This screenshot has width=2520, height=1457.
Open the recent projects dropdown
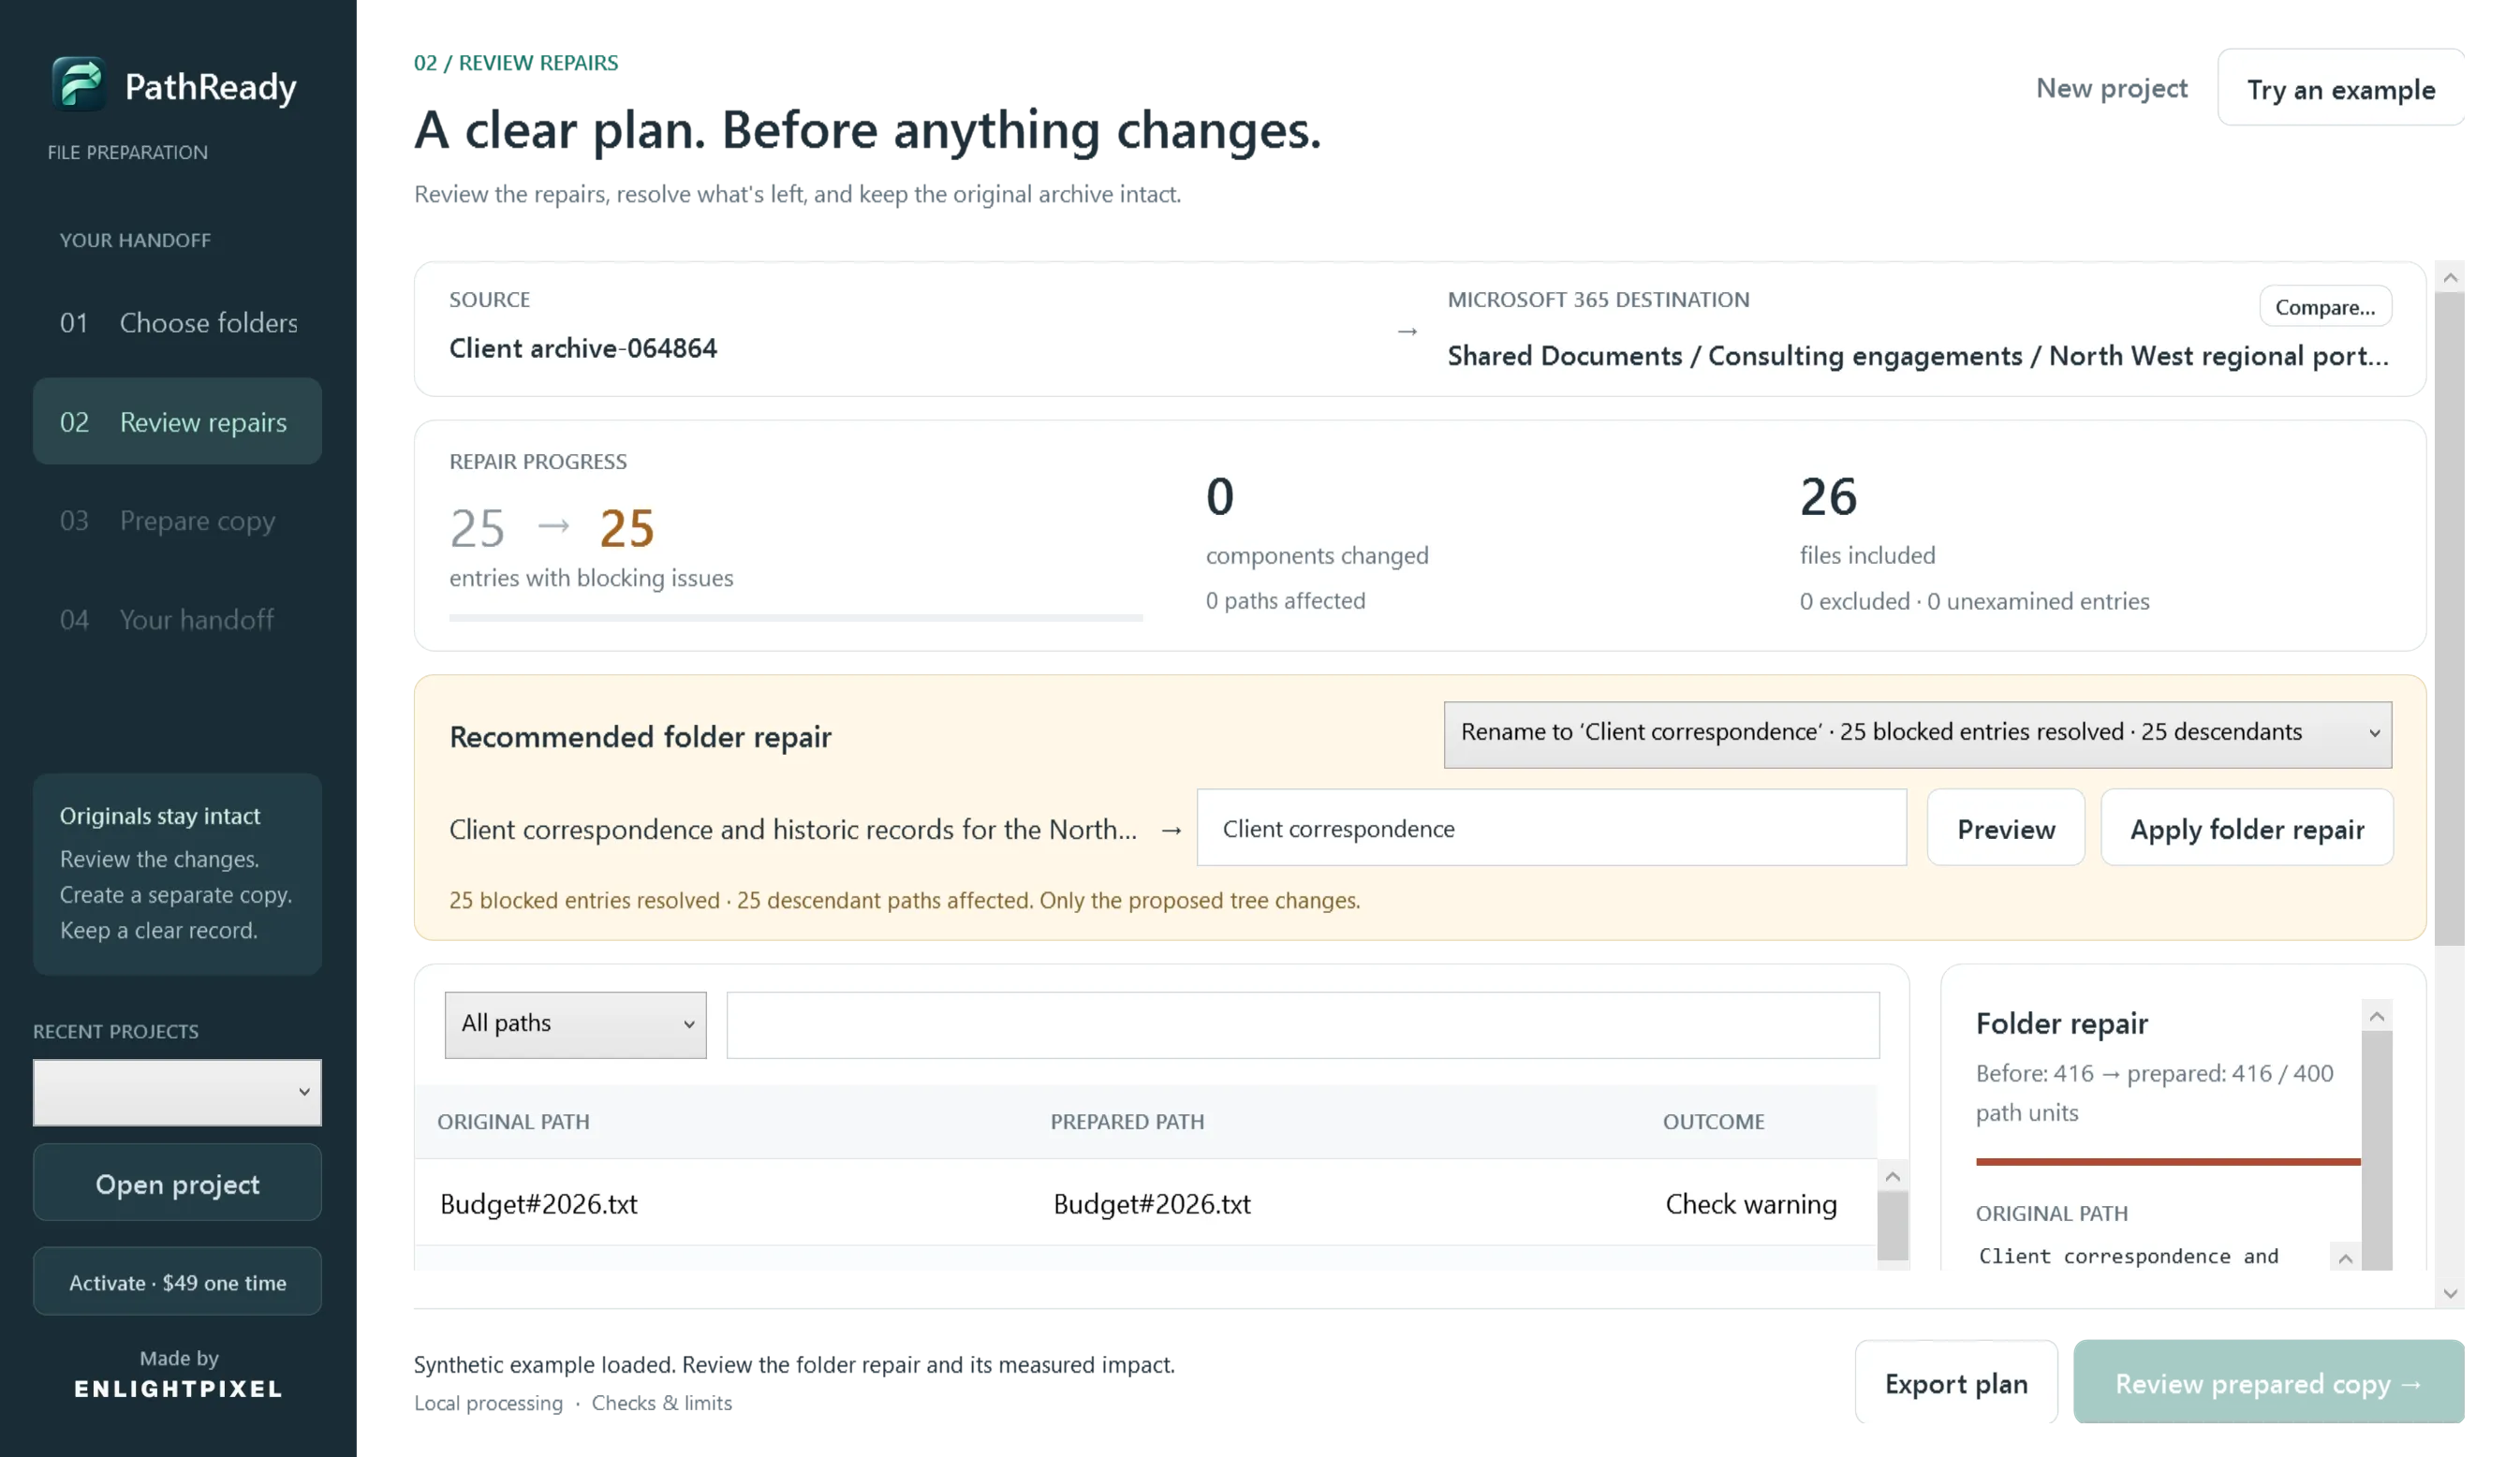click(x=178, y=1092)
